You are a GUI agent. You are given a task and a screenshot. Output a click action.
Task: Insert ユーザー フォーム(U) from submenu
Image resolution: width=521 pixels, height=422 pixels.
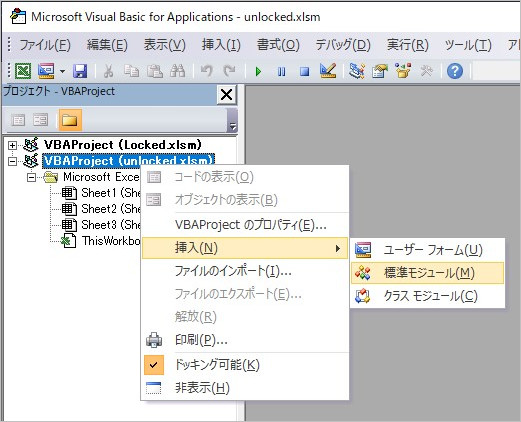pyautogui.click(x=428, y=250)
